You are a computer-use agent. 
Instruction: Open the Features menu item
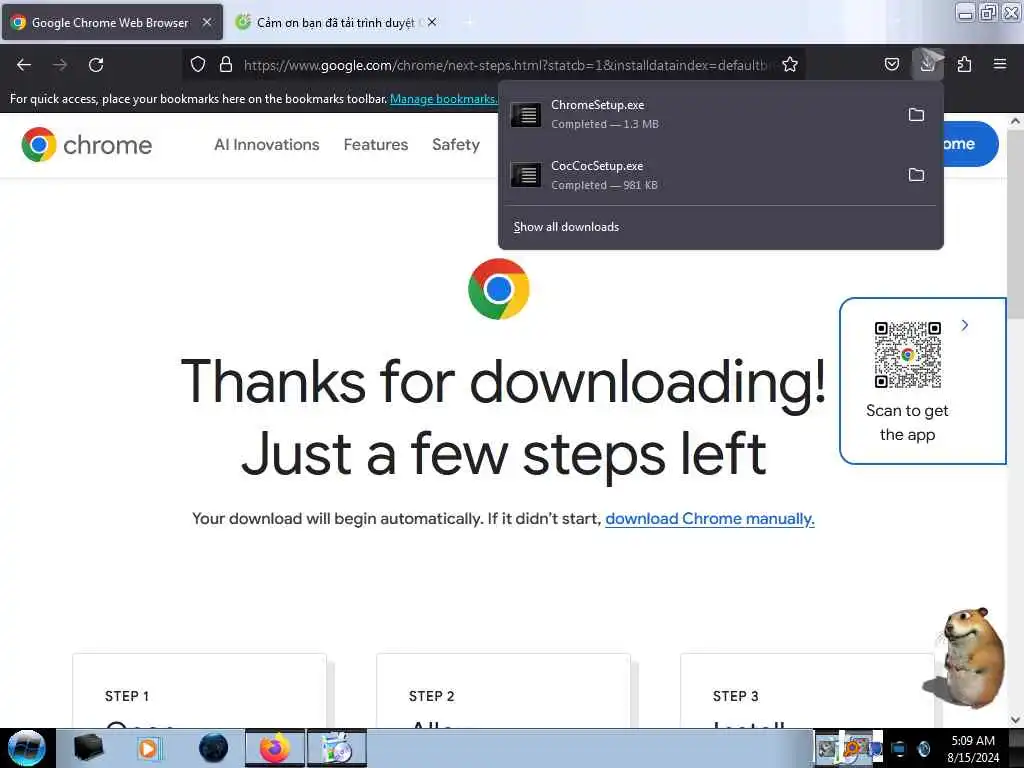coord(376,144)
